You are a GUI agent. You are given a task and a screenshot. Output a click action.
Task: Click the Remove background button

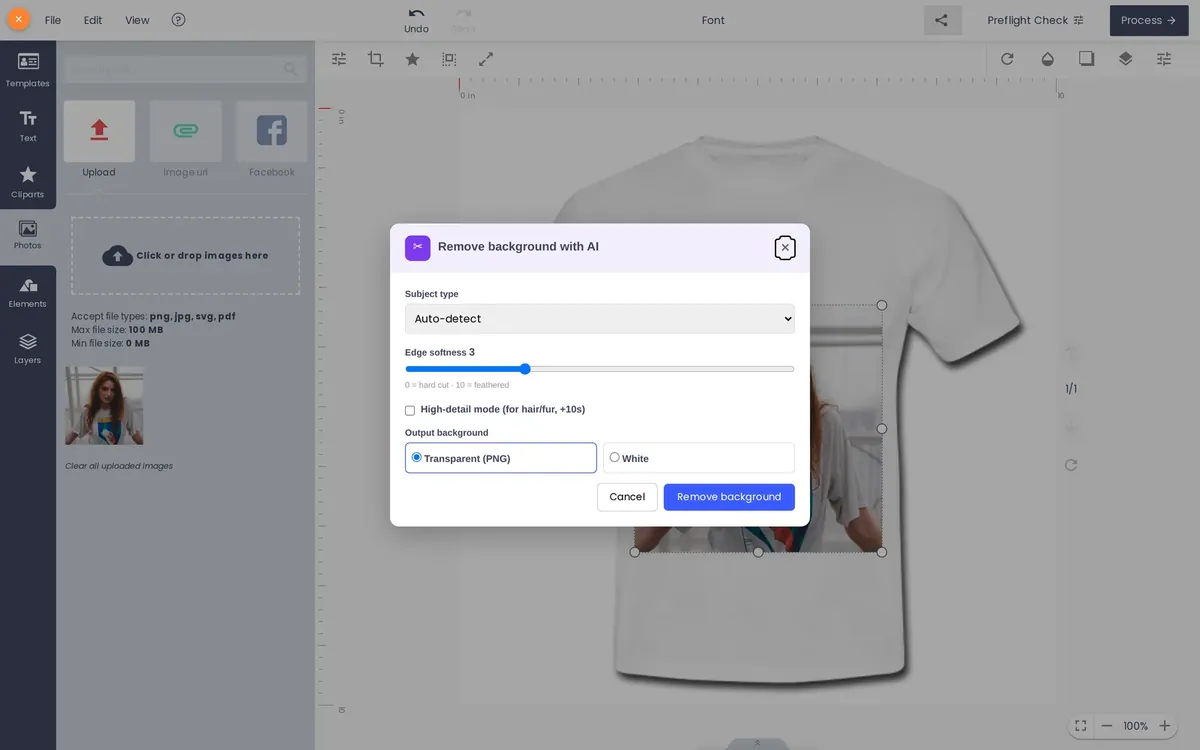729,497
